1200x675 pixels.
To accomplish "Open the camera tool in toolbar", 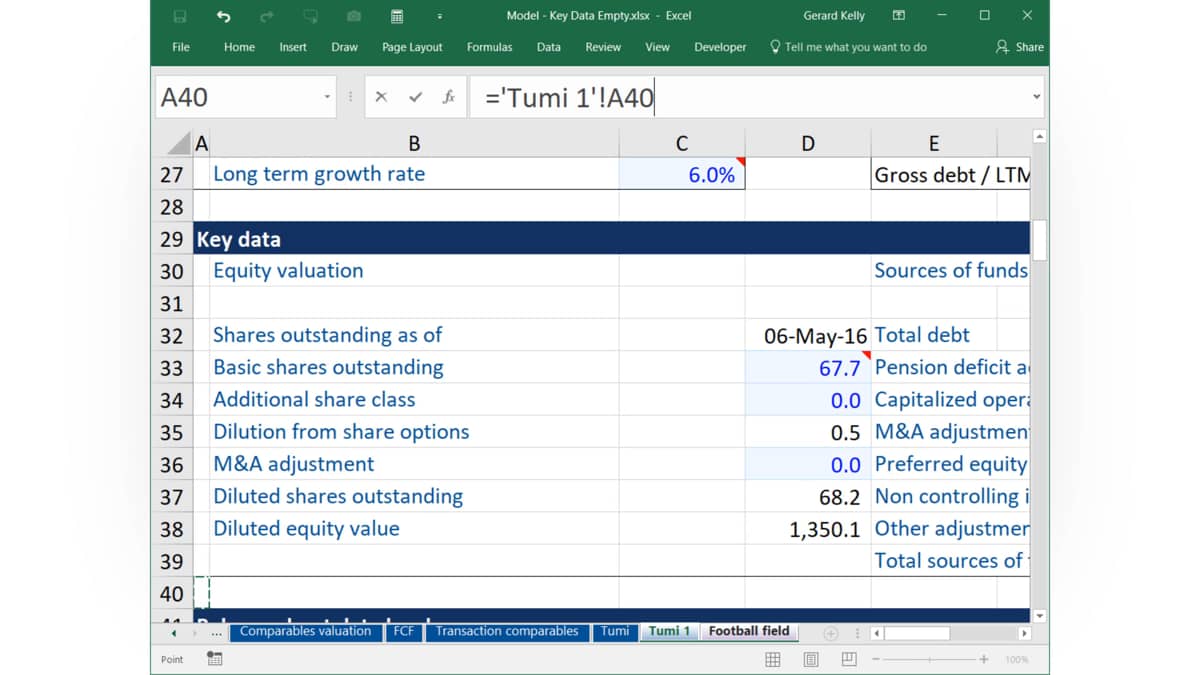I will click(354, 16).
